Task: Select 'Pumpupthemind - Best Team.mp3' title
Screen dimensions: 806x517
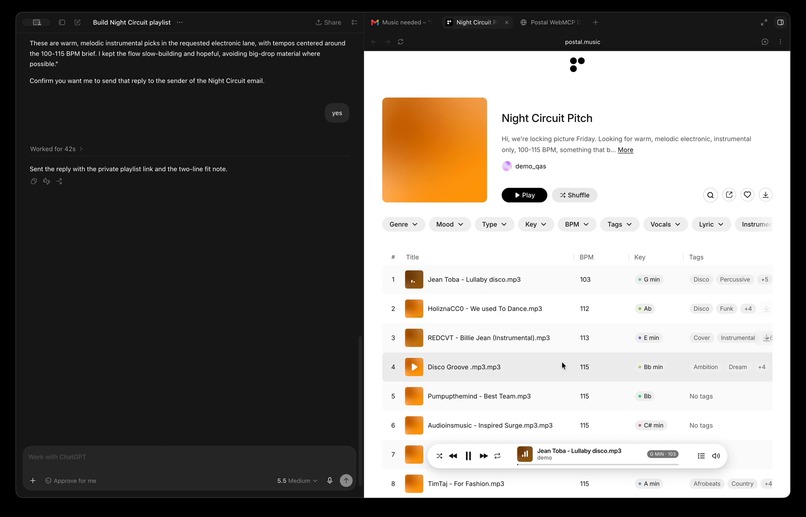Action: pyautogui.click(x=479, y=396)
